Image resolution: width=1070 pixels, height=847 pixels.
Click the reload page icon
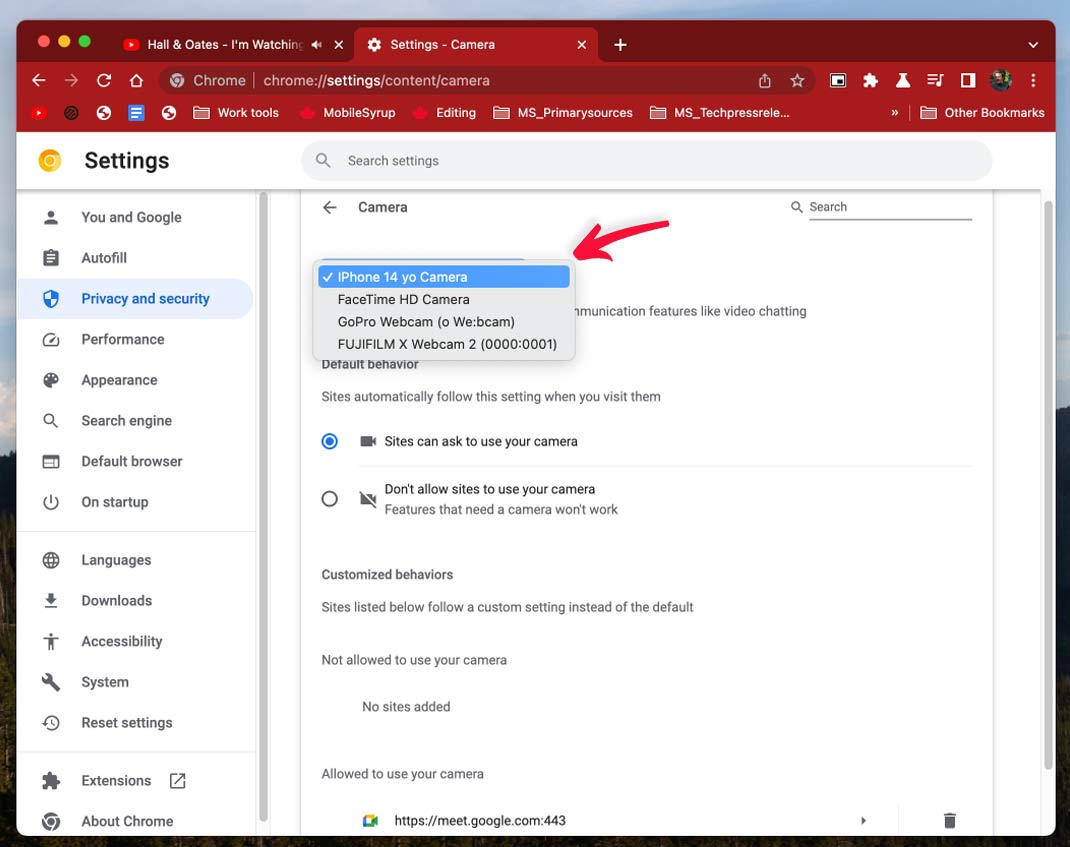(x=104, y=81)
